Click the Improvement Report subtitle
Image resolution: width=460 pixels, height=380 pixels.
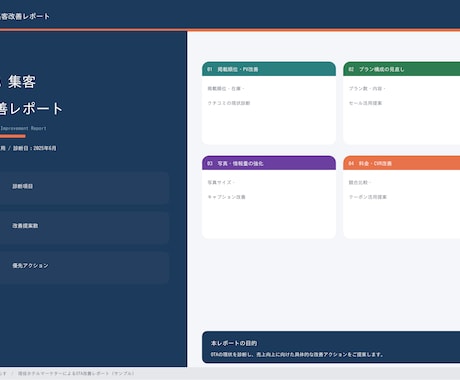point(23,128)
